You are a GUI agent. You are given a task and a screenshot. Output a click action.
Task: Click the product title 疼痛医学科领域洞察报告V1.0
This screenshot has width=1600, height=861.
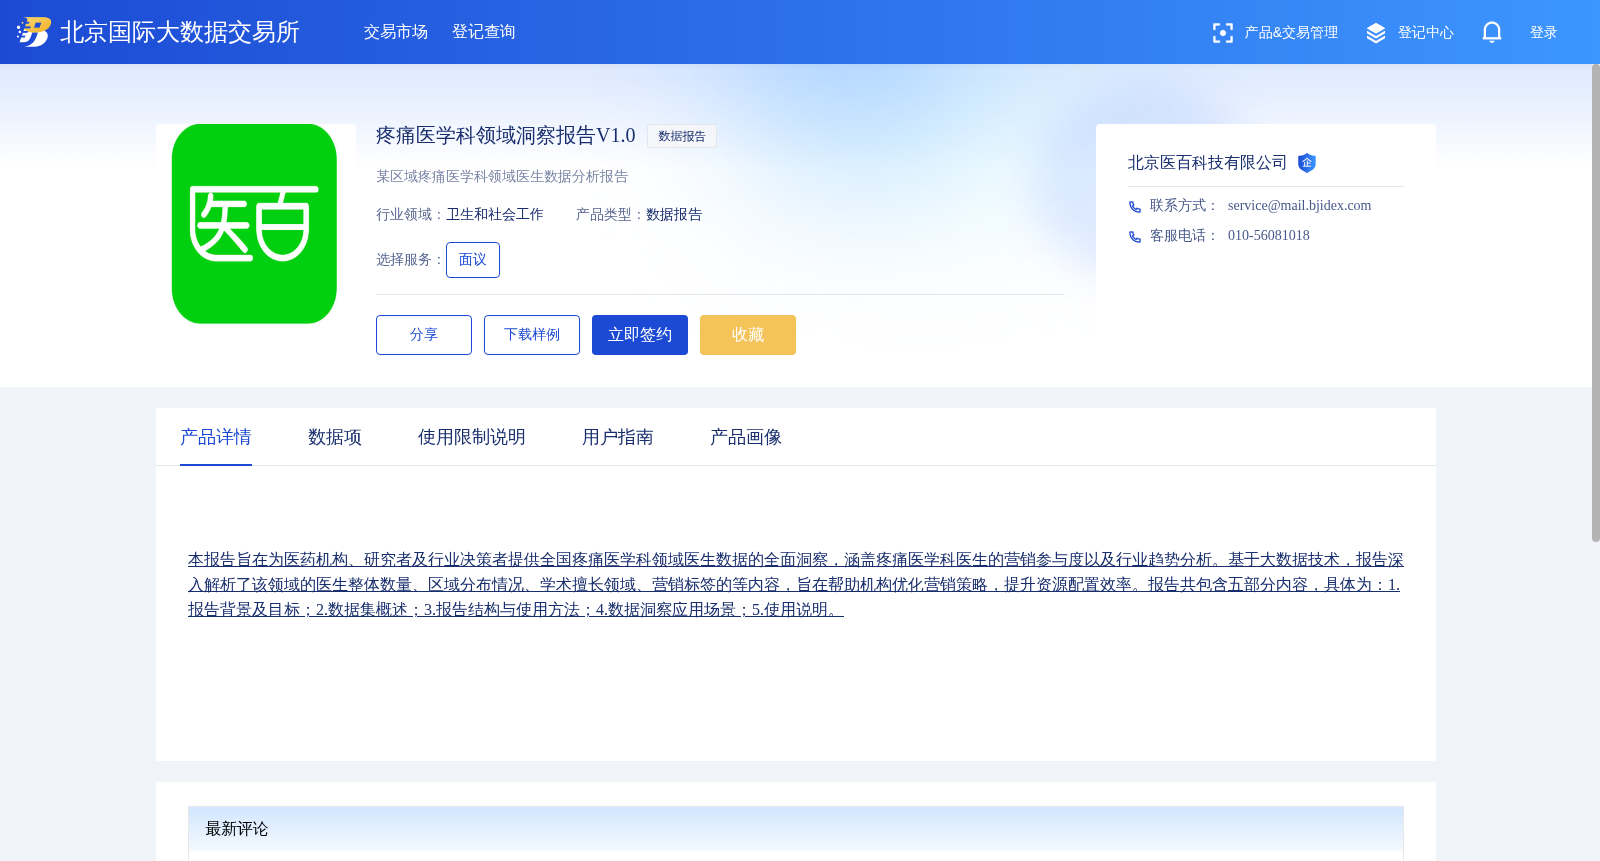506,135
